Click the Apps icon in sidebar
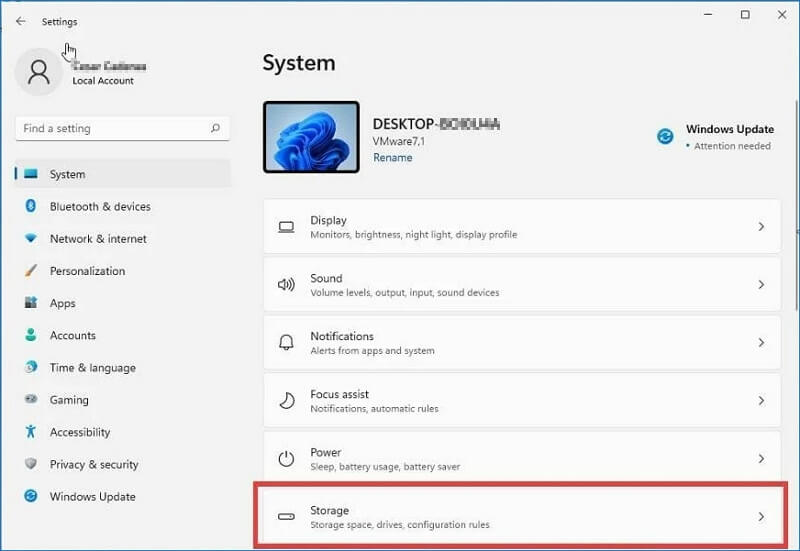This screenshot has width=800, height=551. tap(31, 303)
